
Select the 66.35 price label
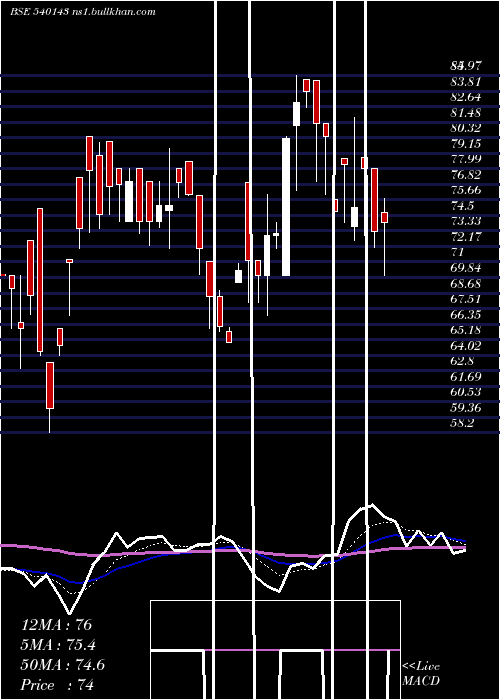[465, 314]
